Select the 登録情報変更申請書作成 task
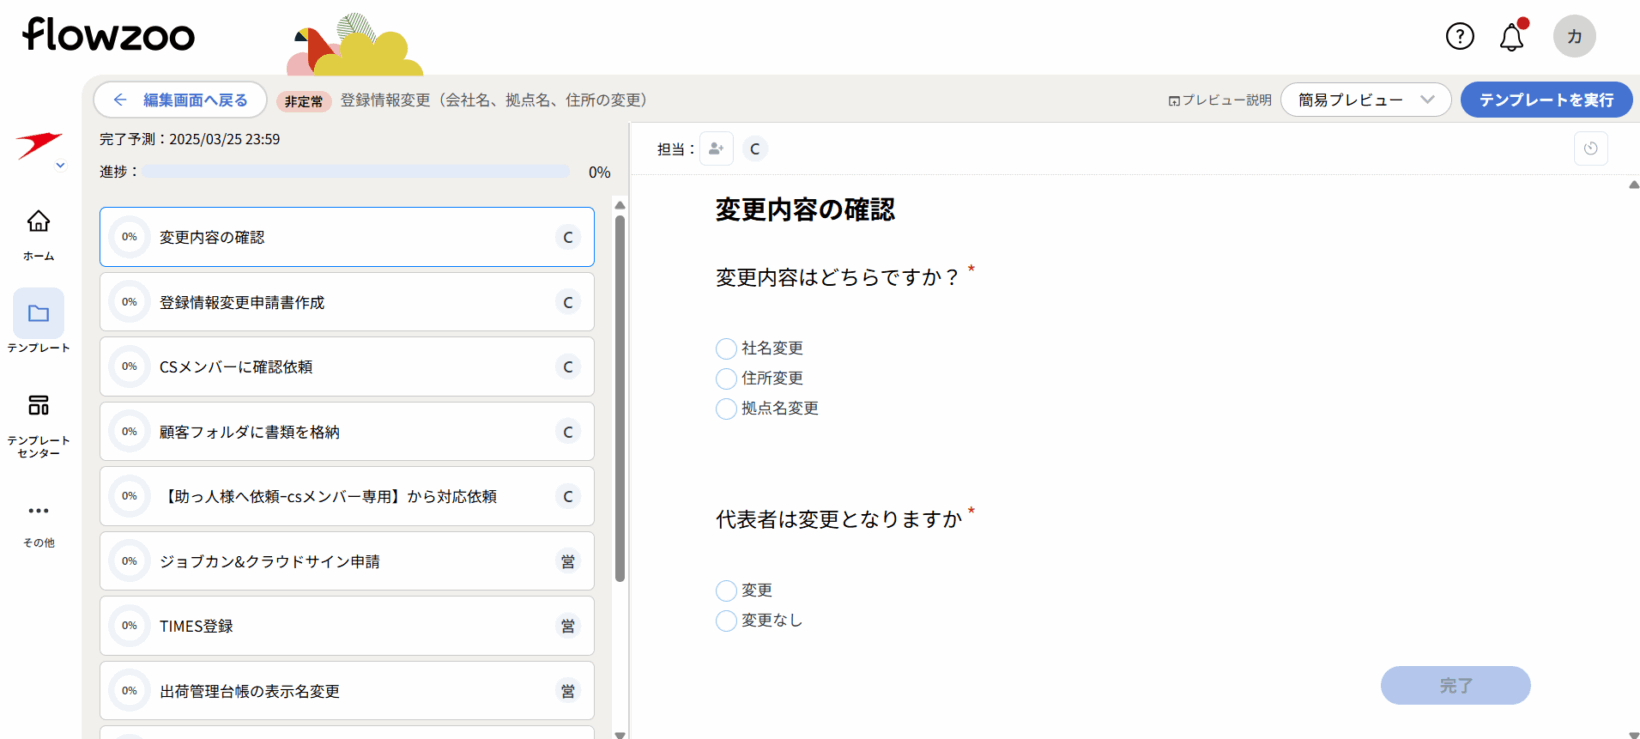 tap(346, 302)
